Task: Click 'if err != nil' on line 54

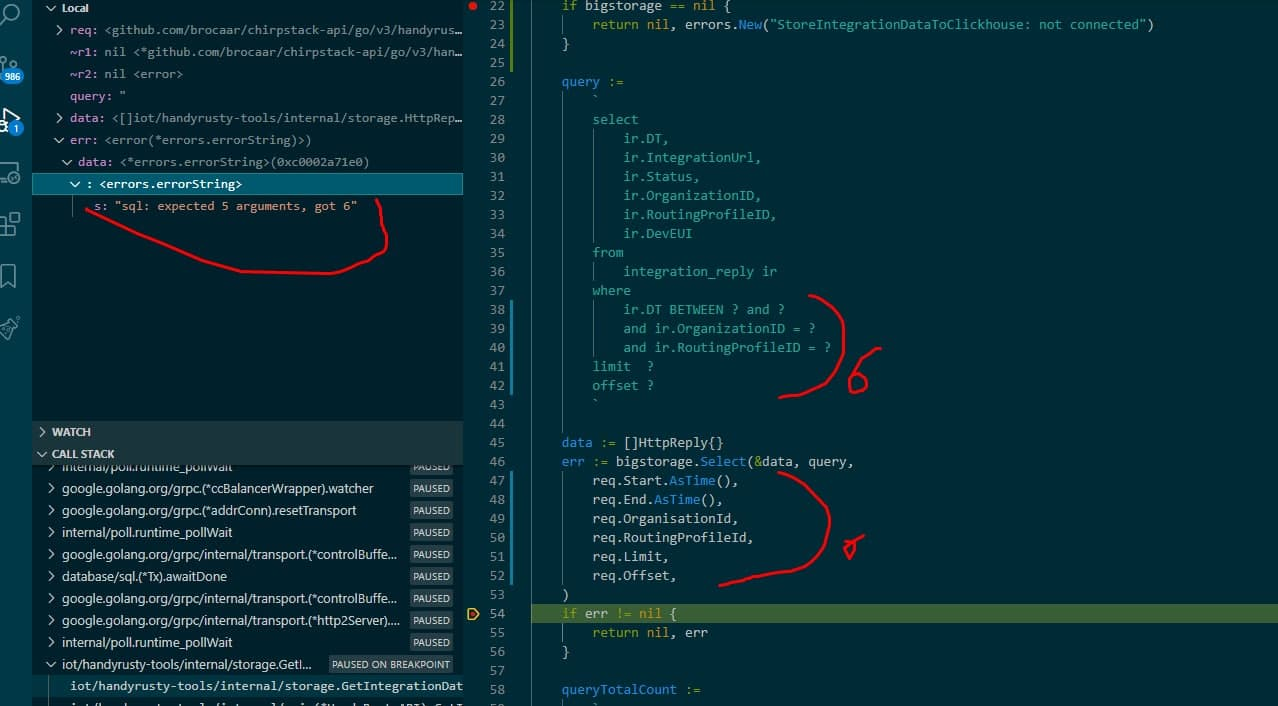Action: pyautogui.click(x=611, y=613)
